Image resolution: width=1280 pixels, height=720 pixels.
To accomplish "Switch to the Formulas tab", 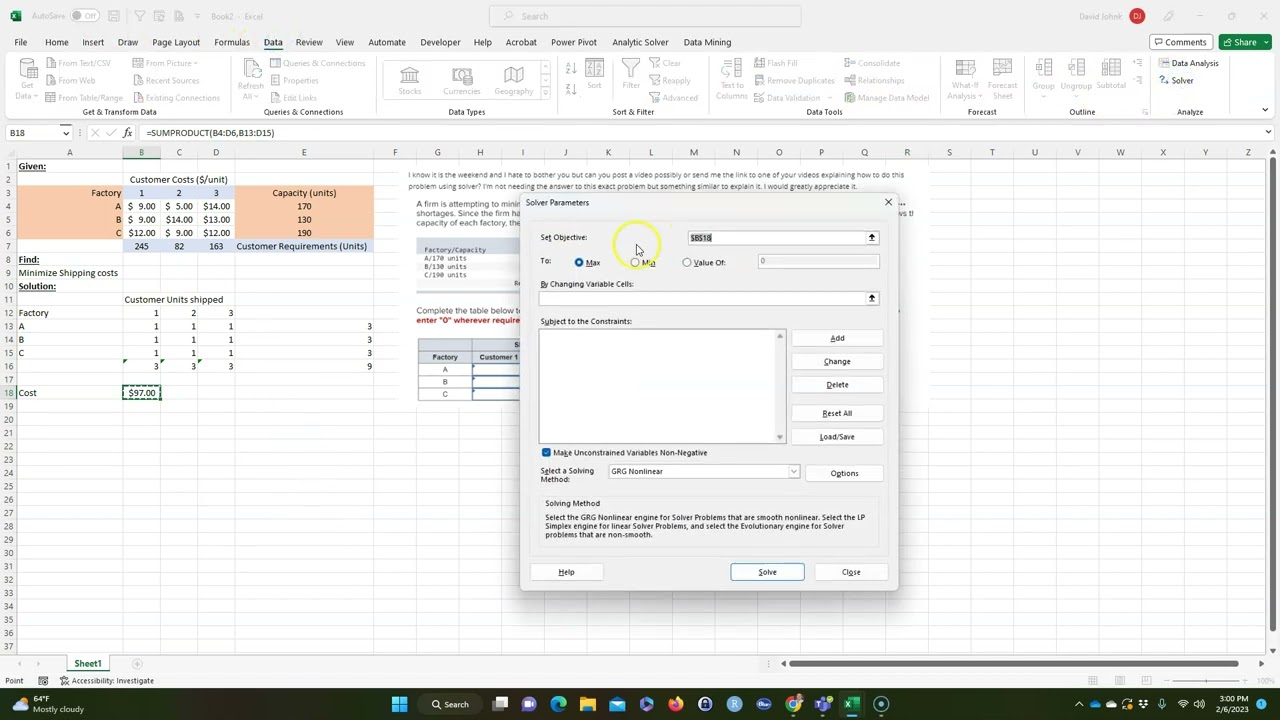I will [x=231, y=42].
